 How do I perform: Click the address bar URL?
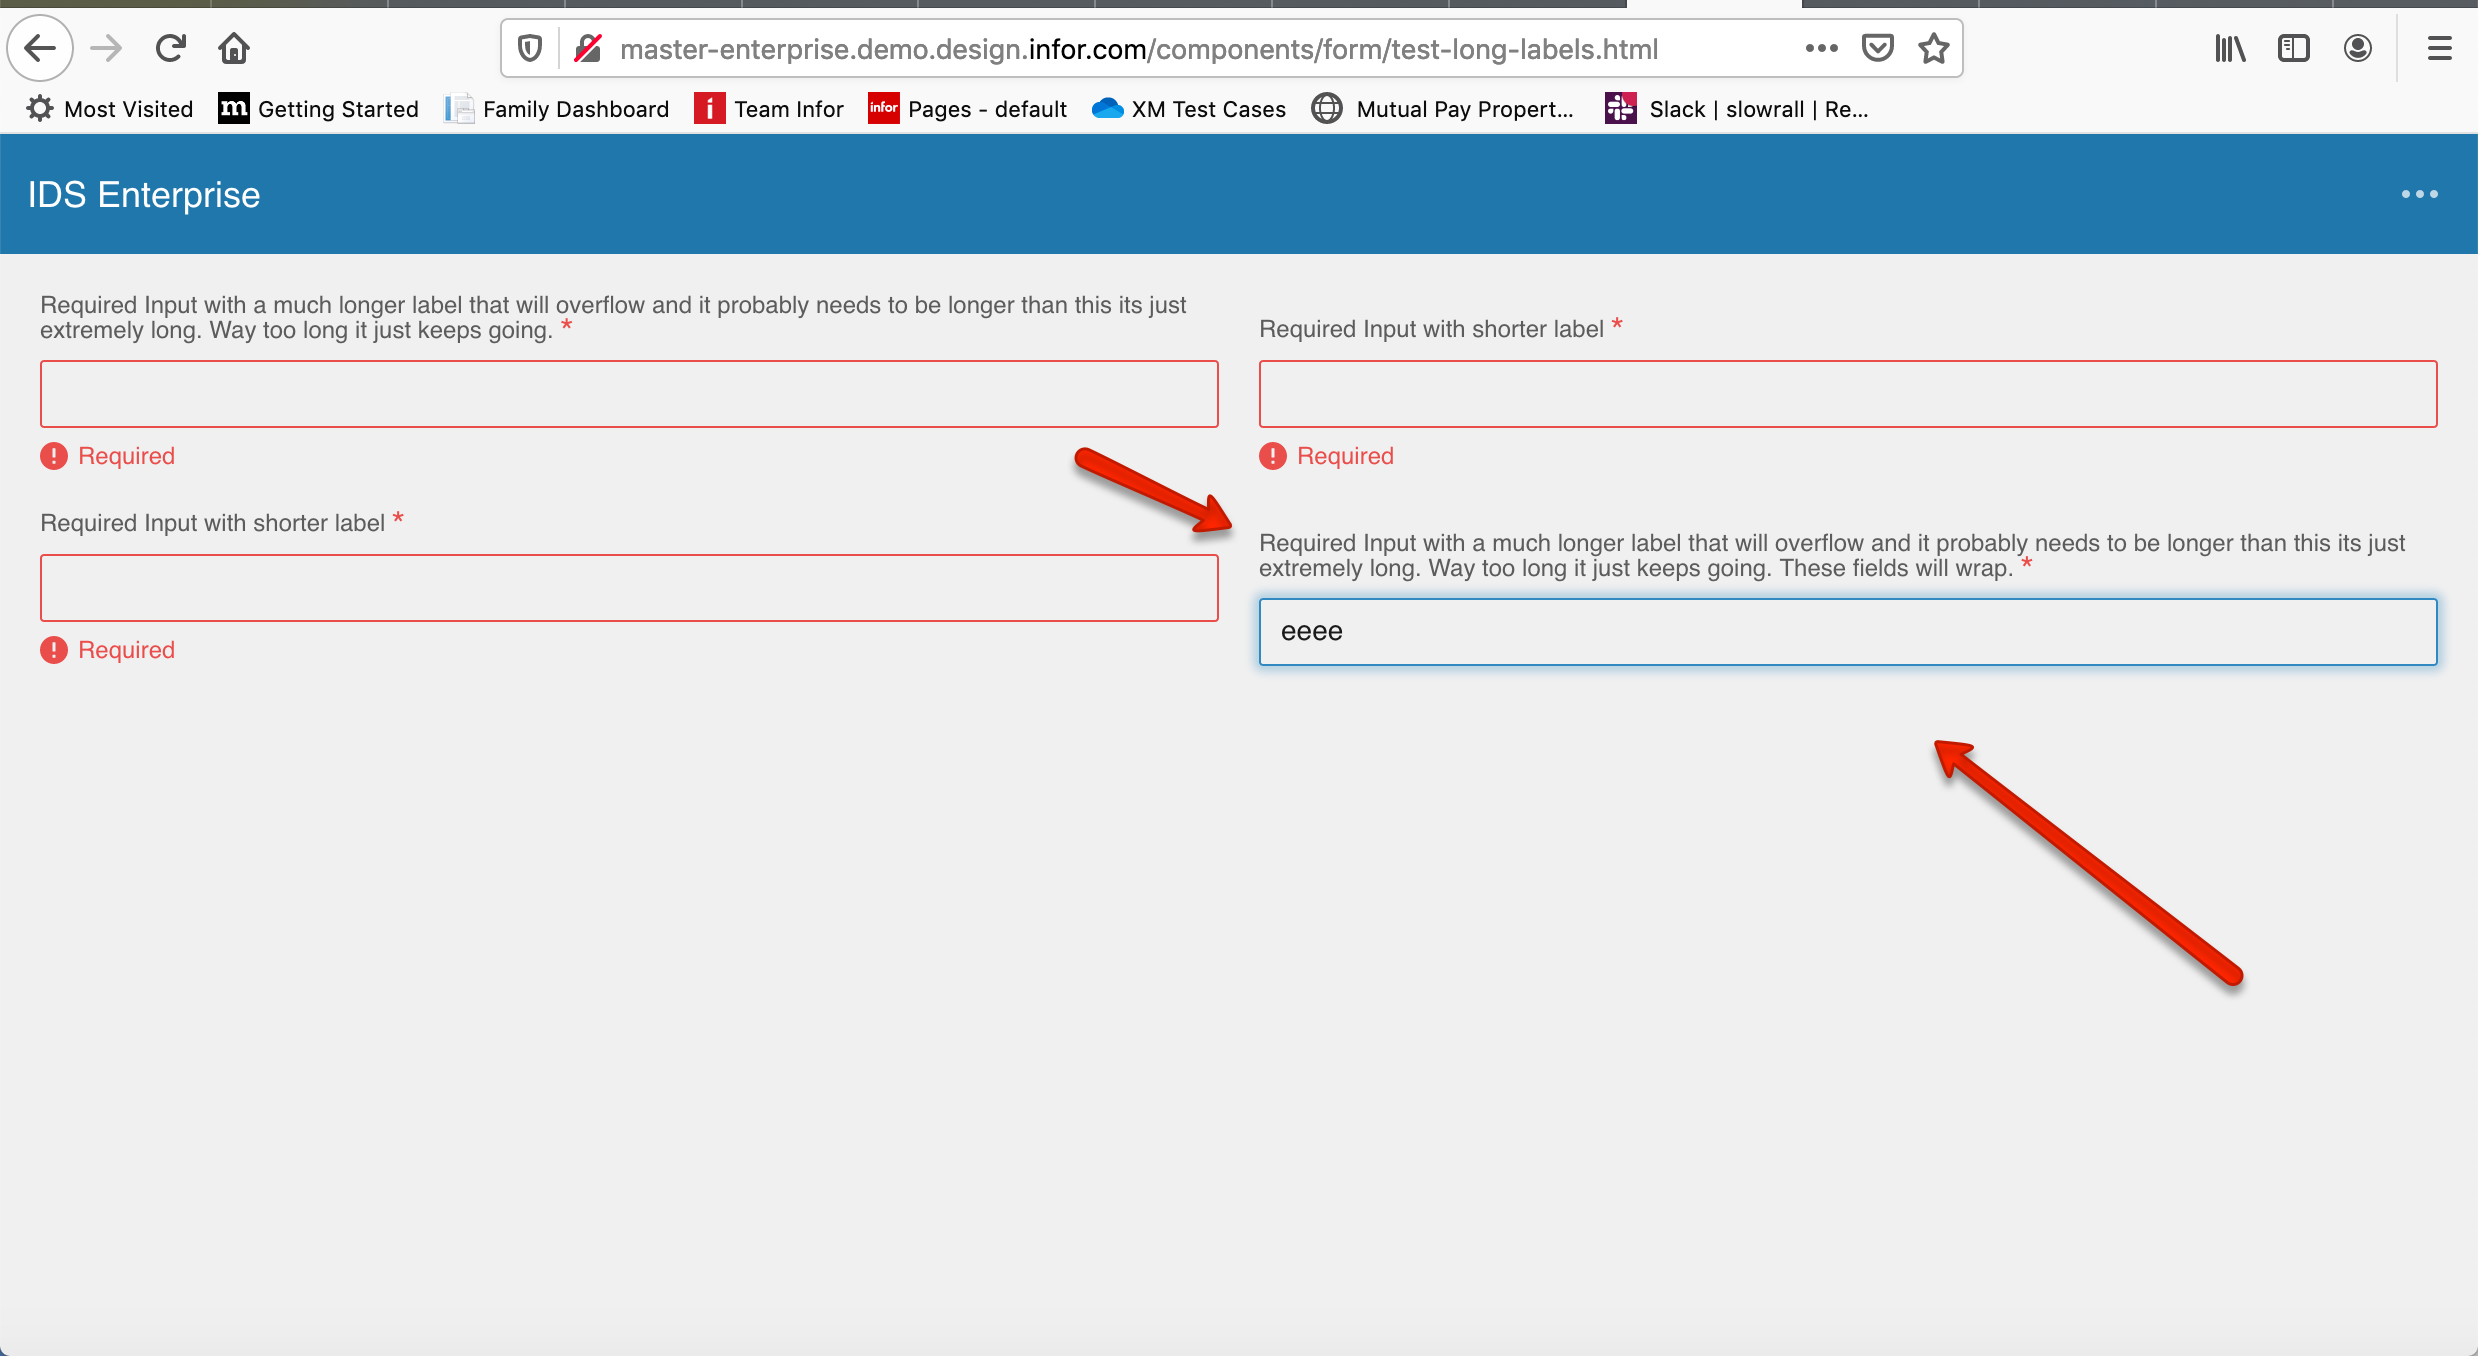(1138, 49)
